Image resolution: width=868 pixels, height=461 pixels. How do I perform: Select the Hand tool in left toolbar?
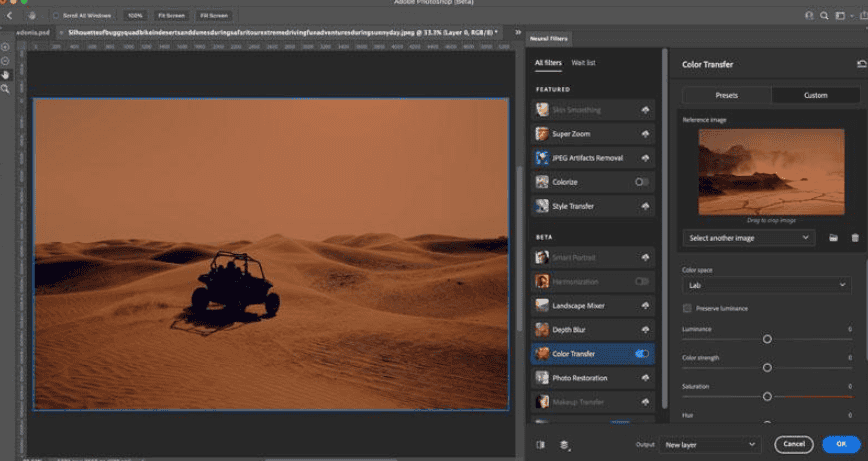[x=5, y=74]
